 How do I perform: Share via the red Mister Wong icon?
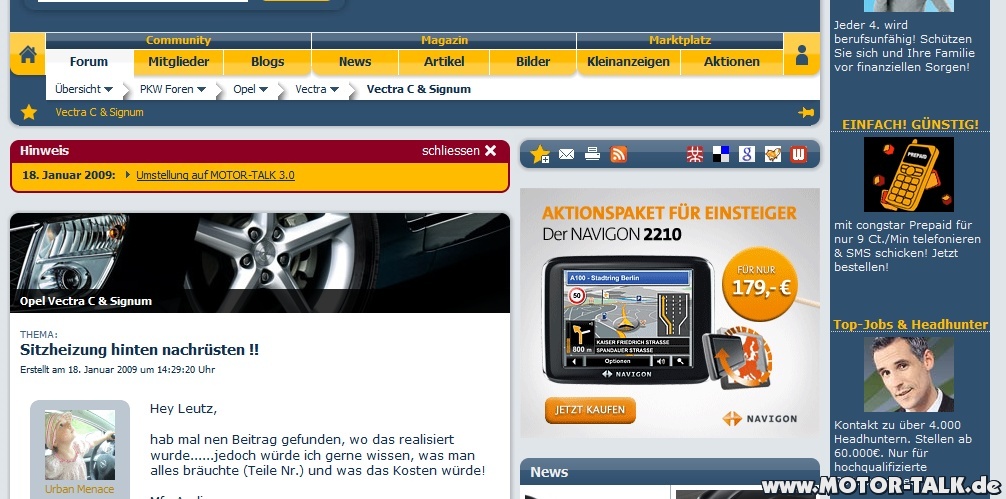click(695, 154)
